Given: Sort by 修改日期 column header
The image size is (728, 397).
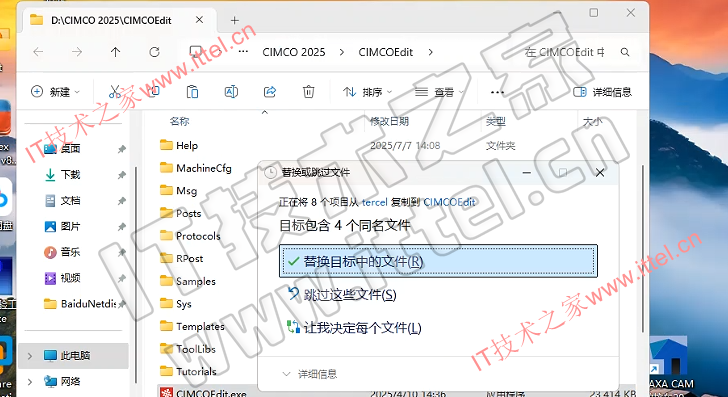Looking at the screenshot, I should click(x=389, y=122).
